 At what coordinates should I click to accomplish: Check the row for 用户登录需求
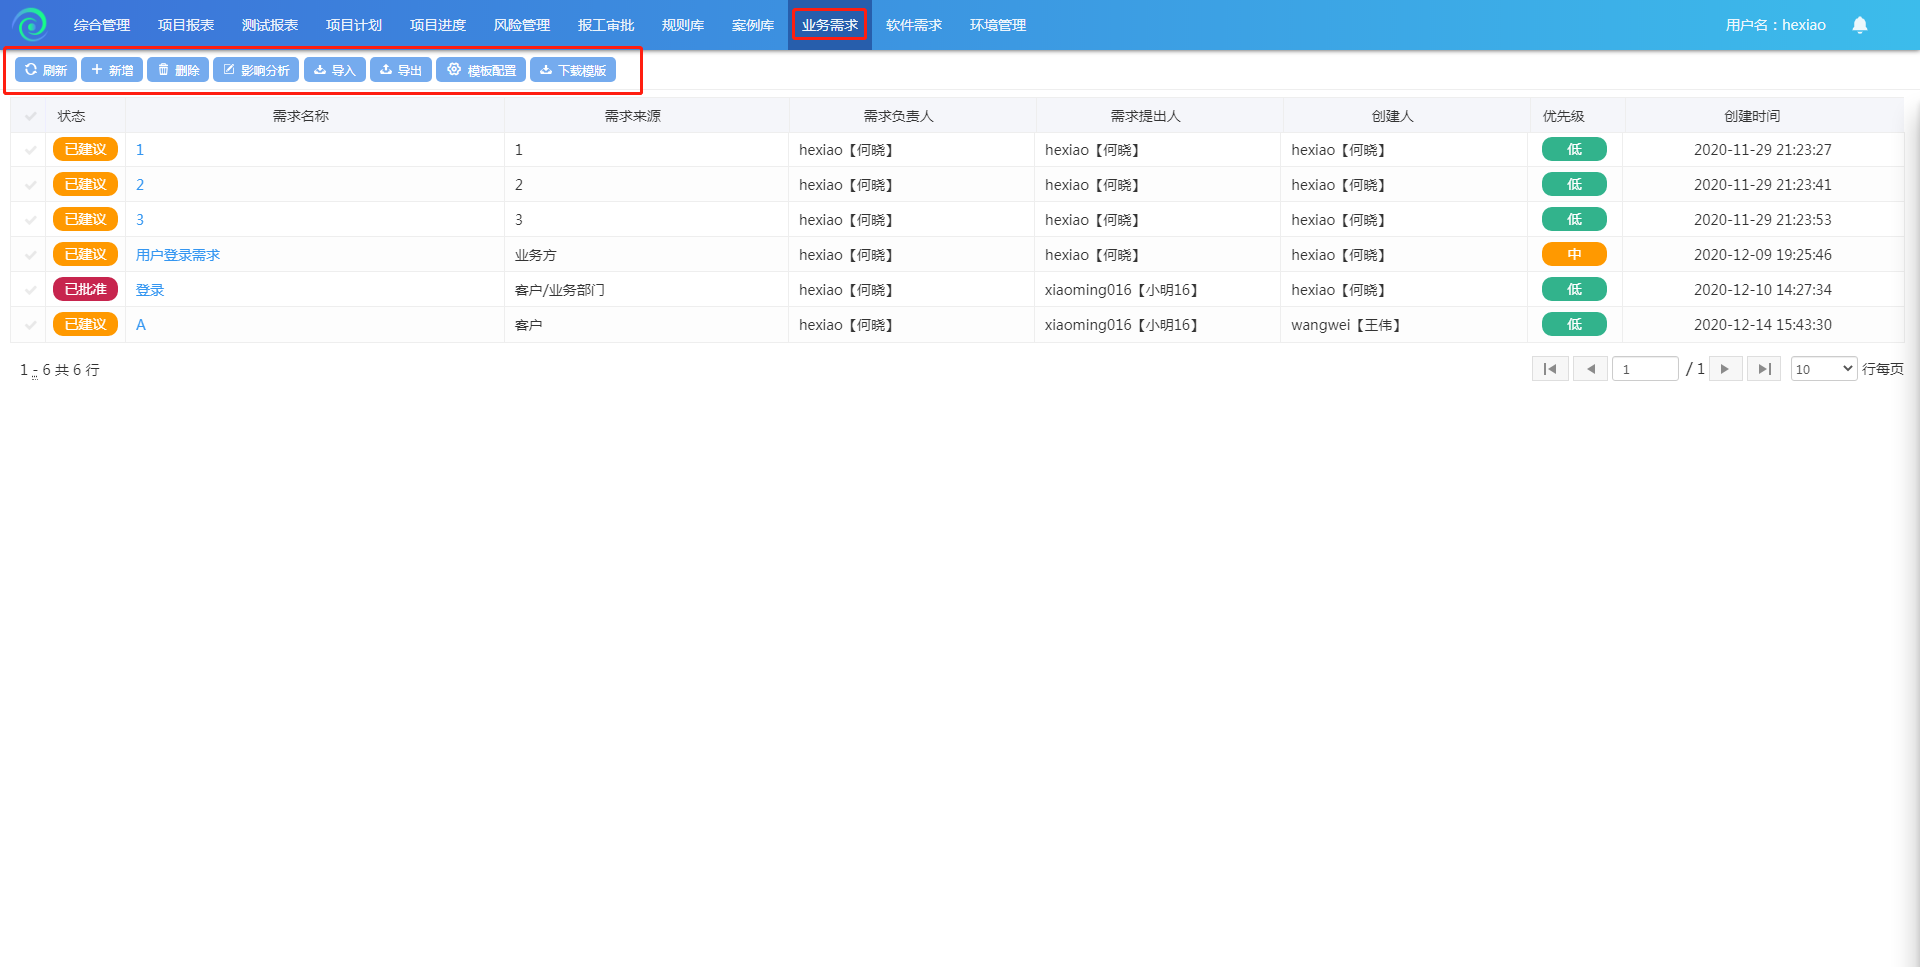click(x=30, y=255)
